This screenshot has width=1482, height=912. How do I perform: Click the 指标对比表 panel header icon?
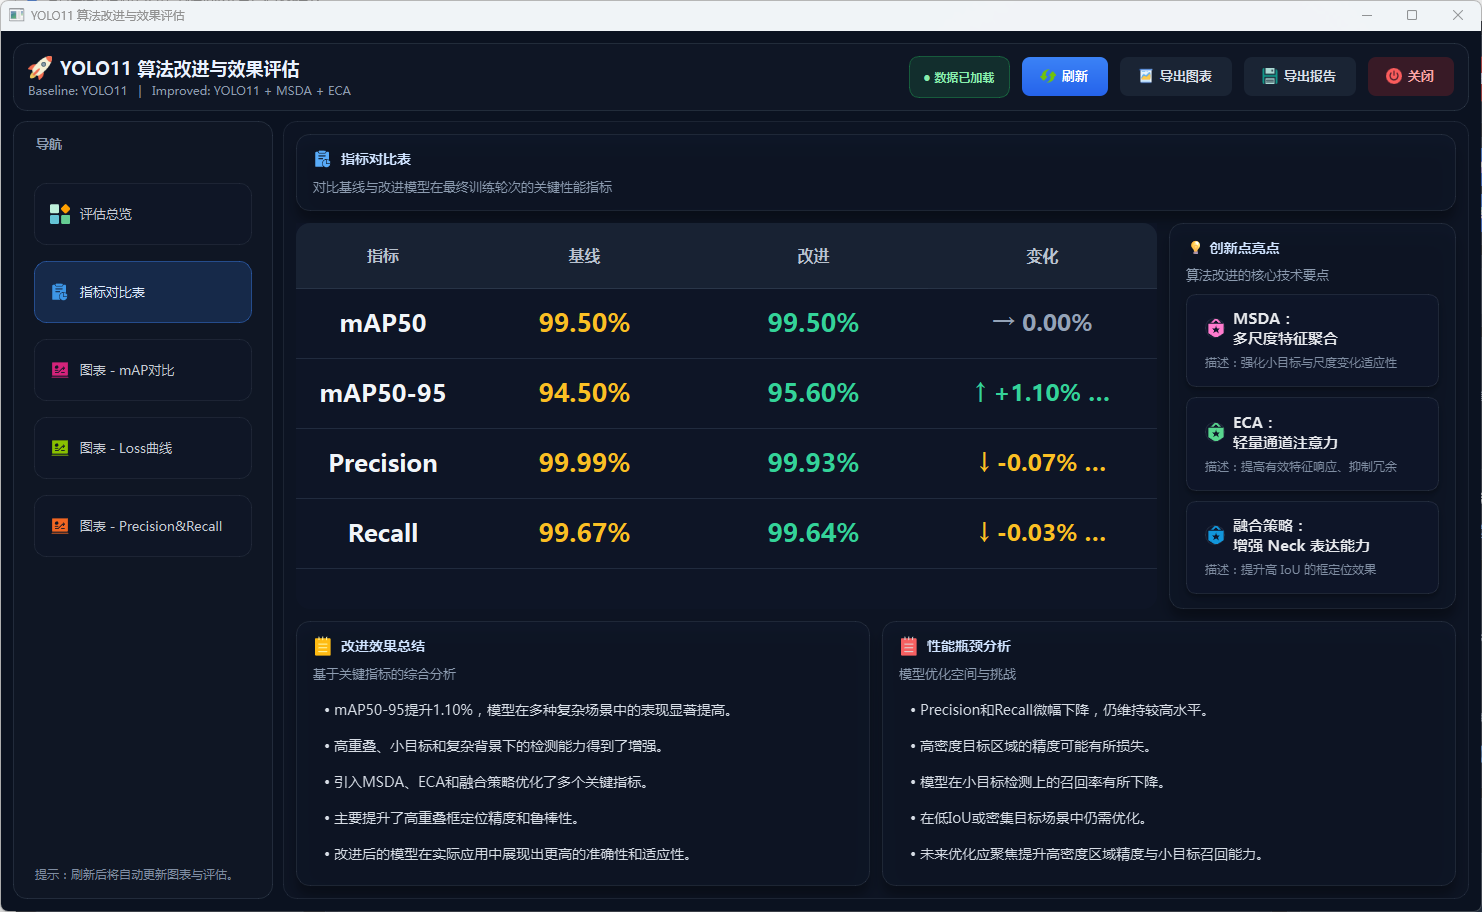(322, 159)
